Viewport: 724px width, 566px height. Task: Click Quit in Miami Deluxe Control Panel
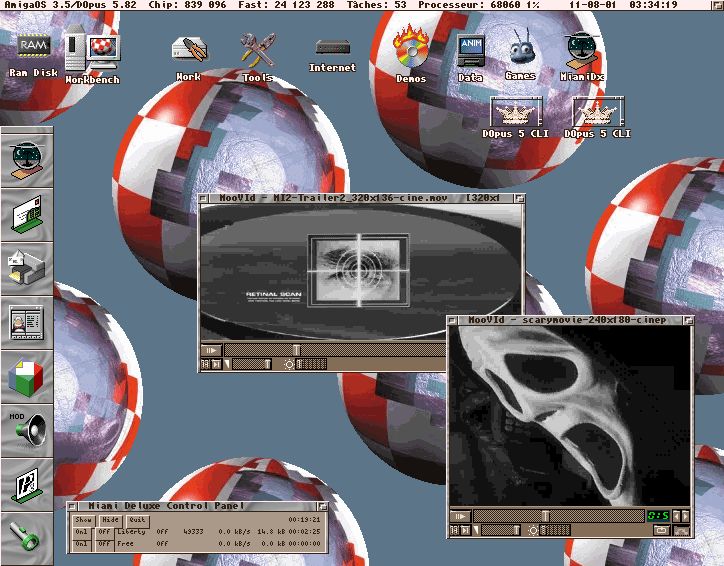(137, 520)
